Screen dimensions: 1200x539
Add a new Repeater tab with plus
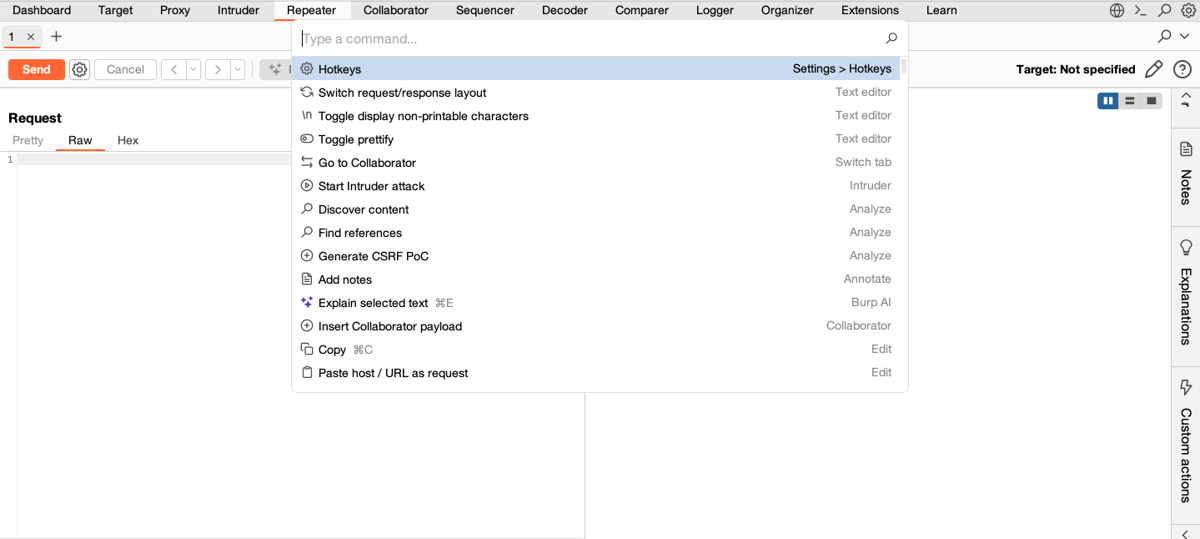coord(56,37)
